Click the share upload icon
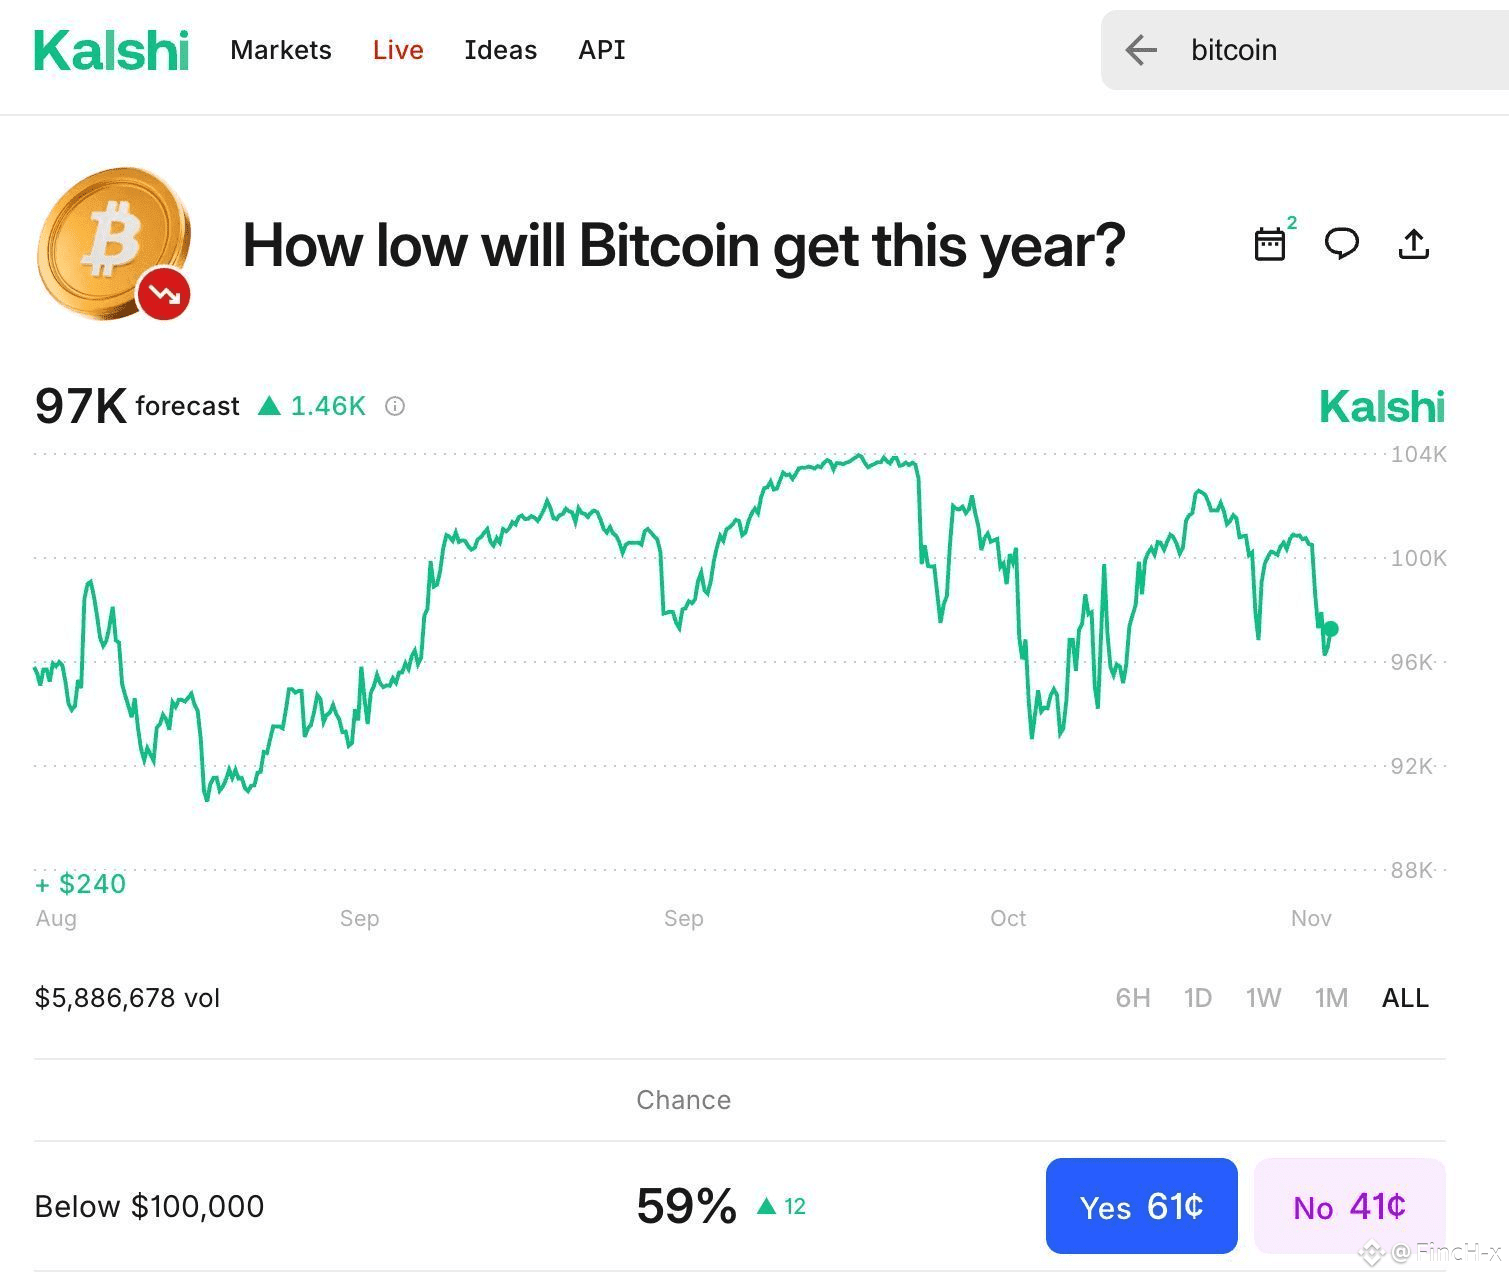The height and width of the screenshot is (1278, 1509). [1413, 244]
